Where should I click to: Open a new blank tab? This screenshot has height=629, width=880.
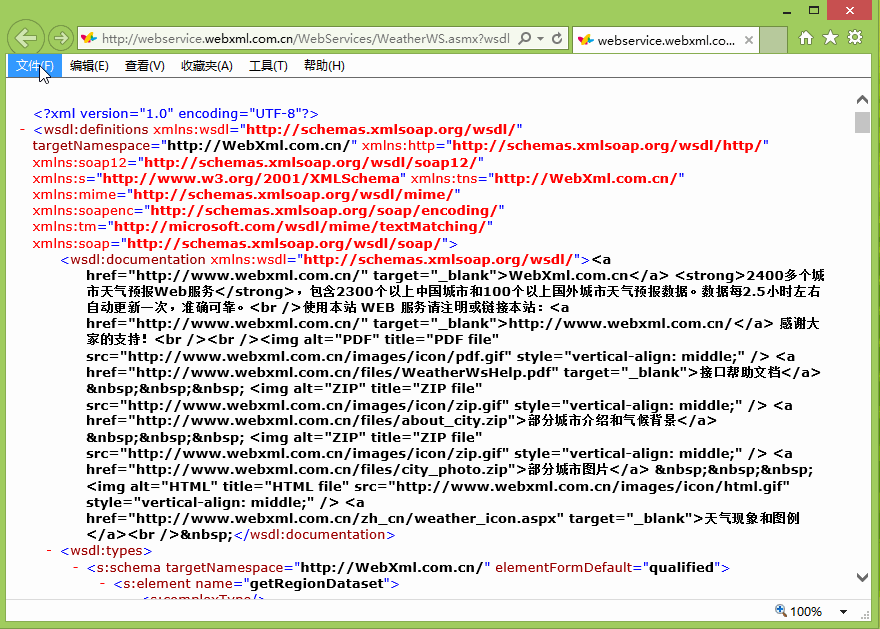[x=773, y=40]
